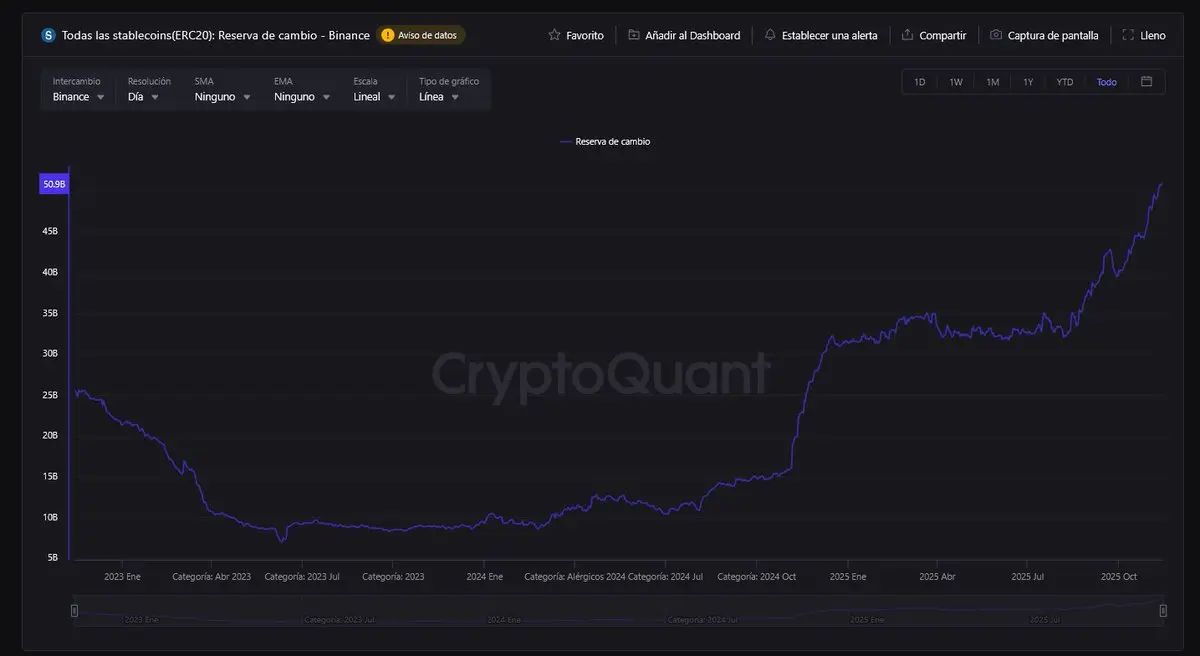The width and height of the screenshot is (1200, 656).
Task: Select the 1Y time range
Action: [x=1028, y=82]
